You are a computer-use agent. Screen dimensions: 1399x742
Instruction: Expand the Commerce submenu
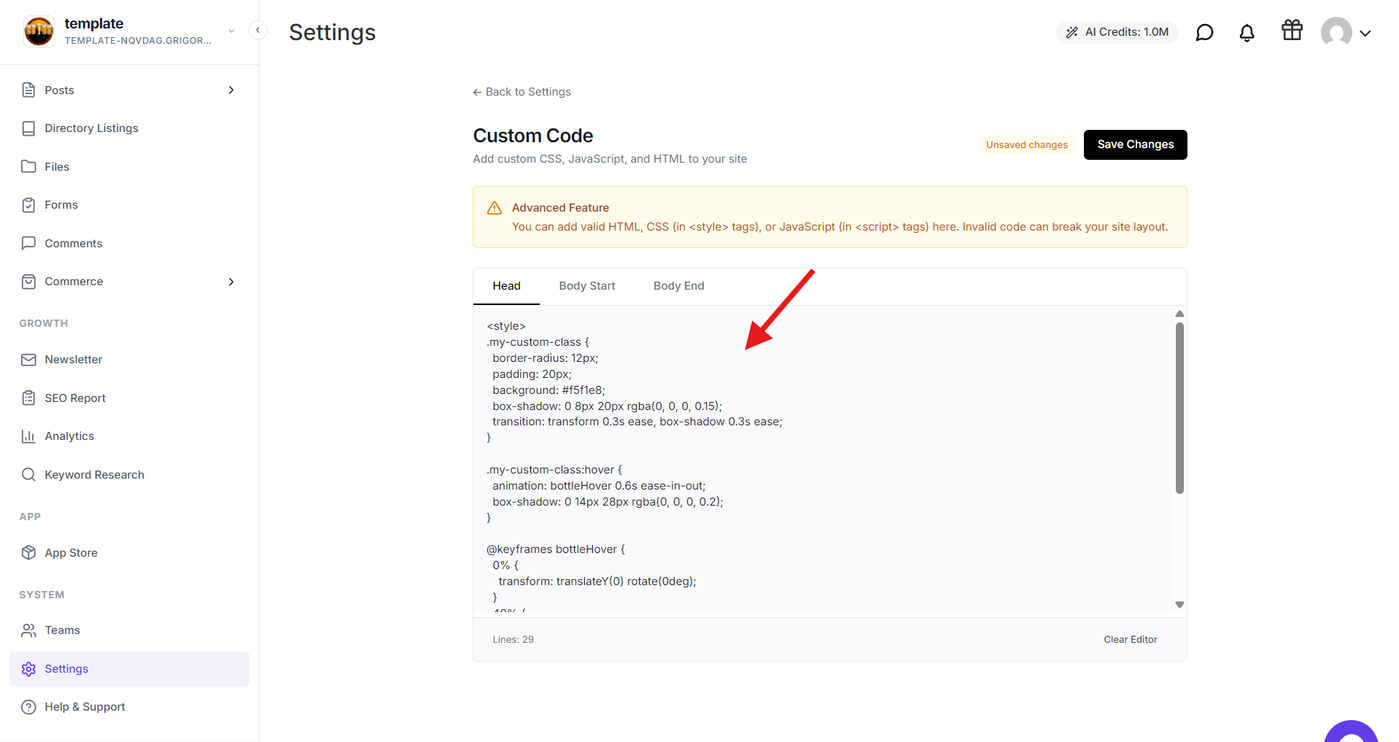click(x=231, y=282)
